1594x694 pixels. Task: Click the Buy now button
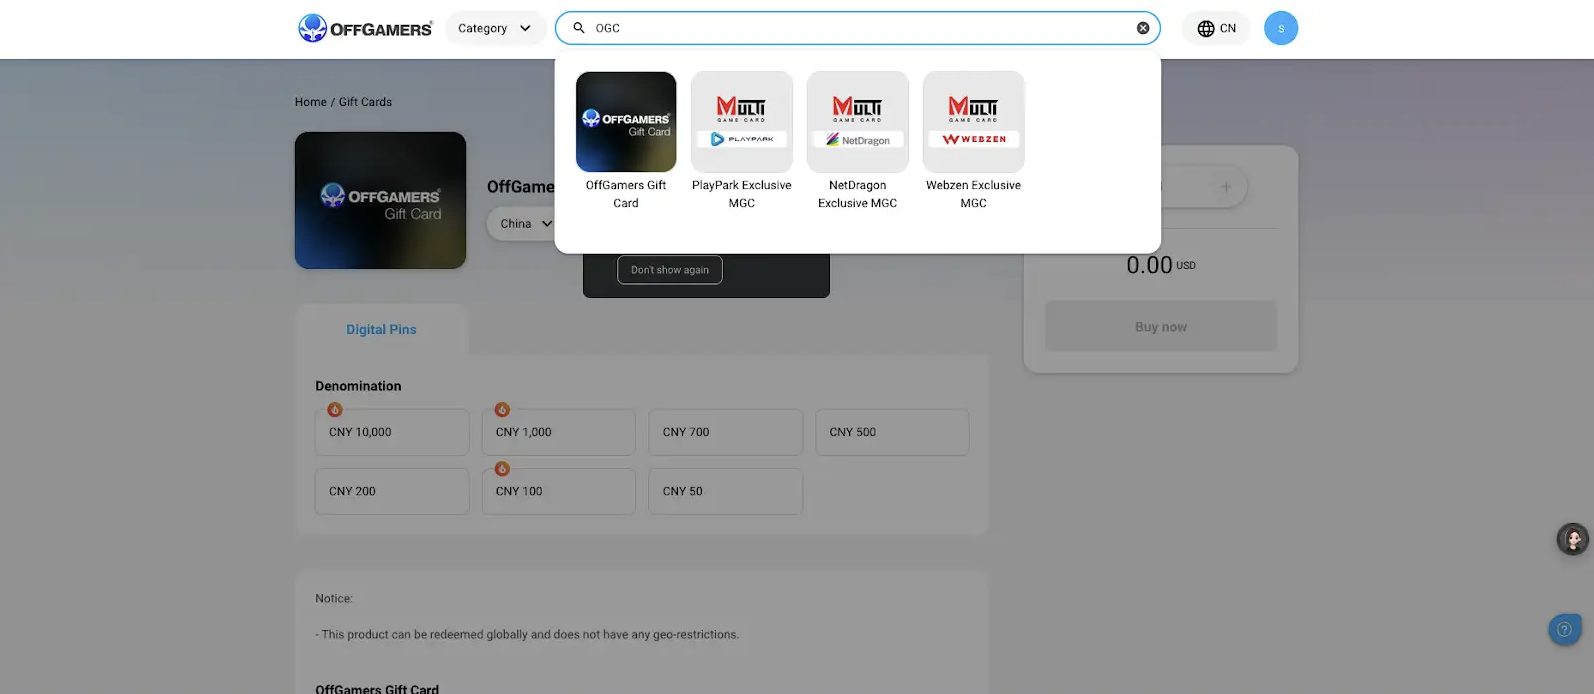coord(1161,326)
